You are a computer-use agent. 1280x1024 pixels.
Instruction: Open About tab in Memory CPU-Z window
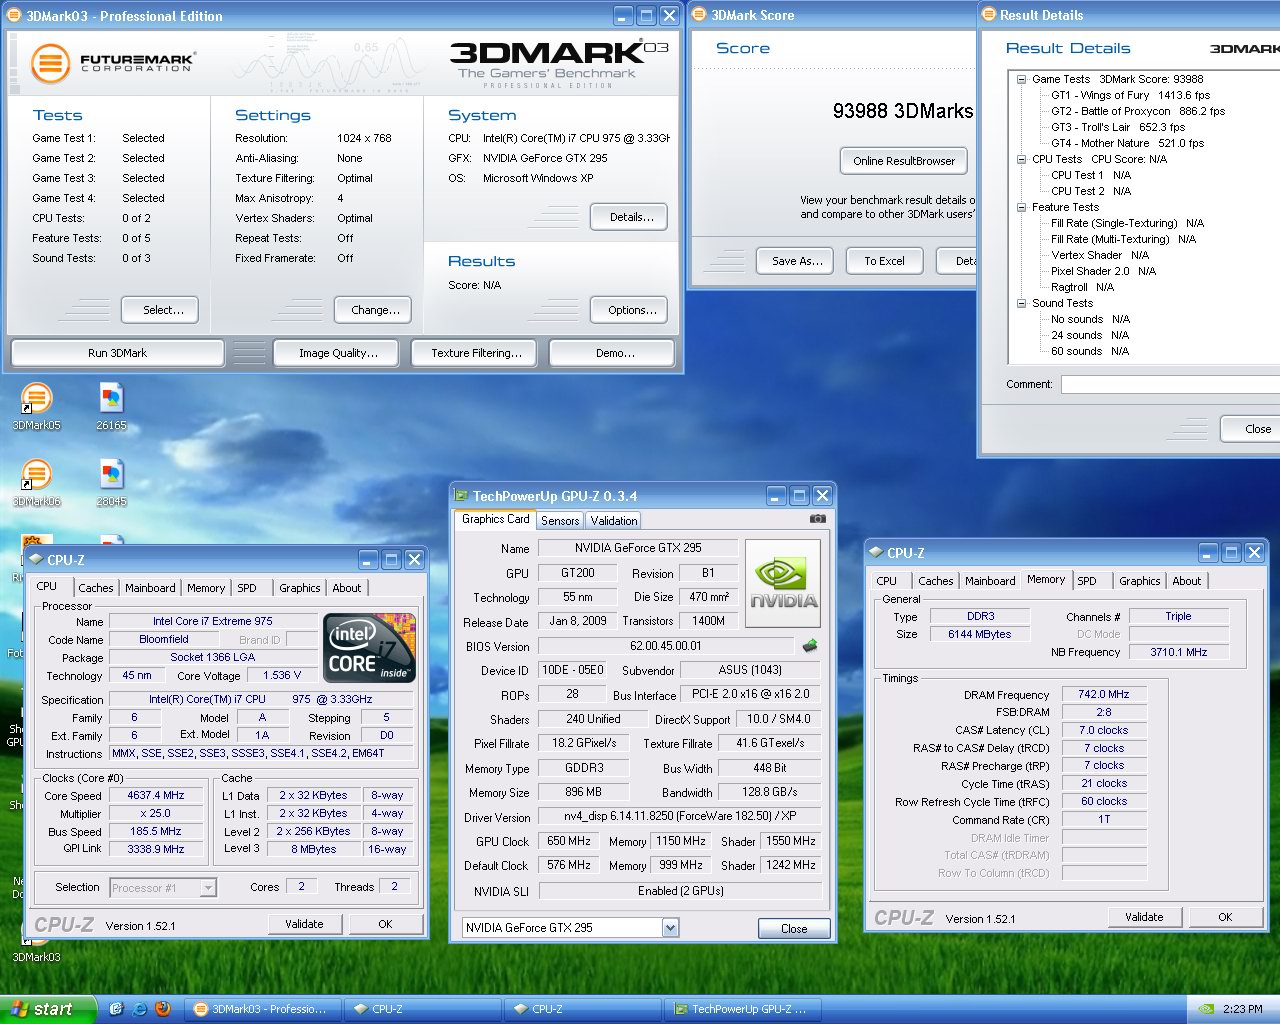(1187, 581)
